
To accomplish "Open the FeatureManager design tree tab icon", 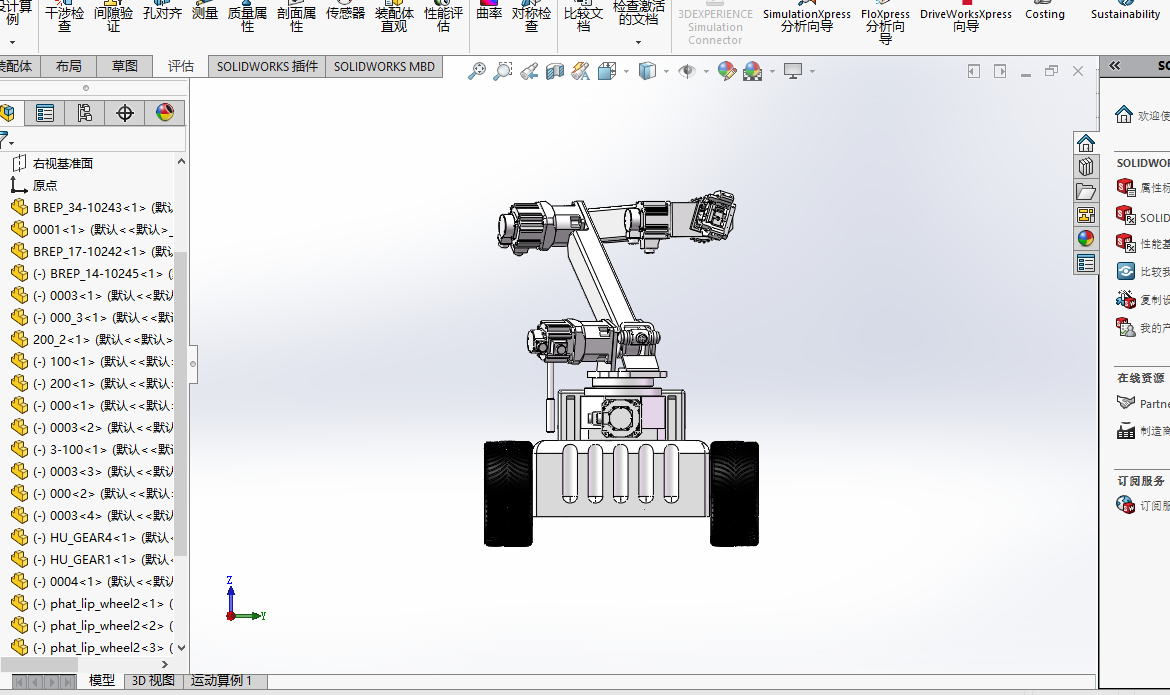I will click(7, 113).
